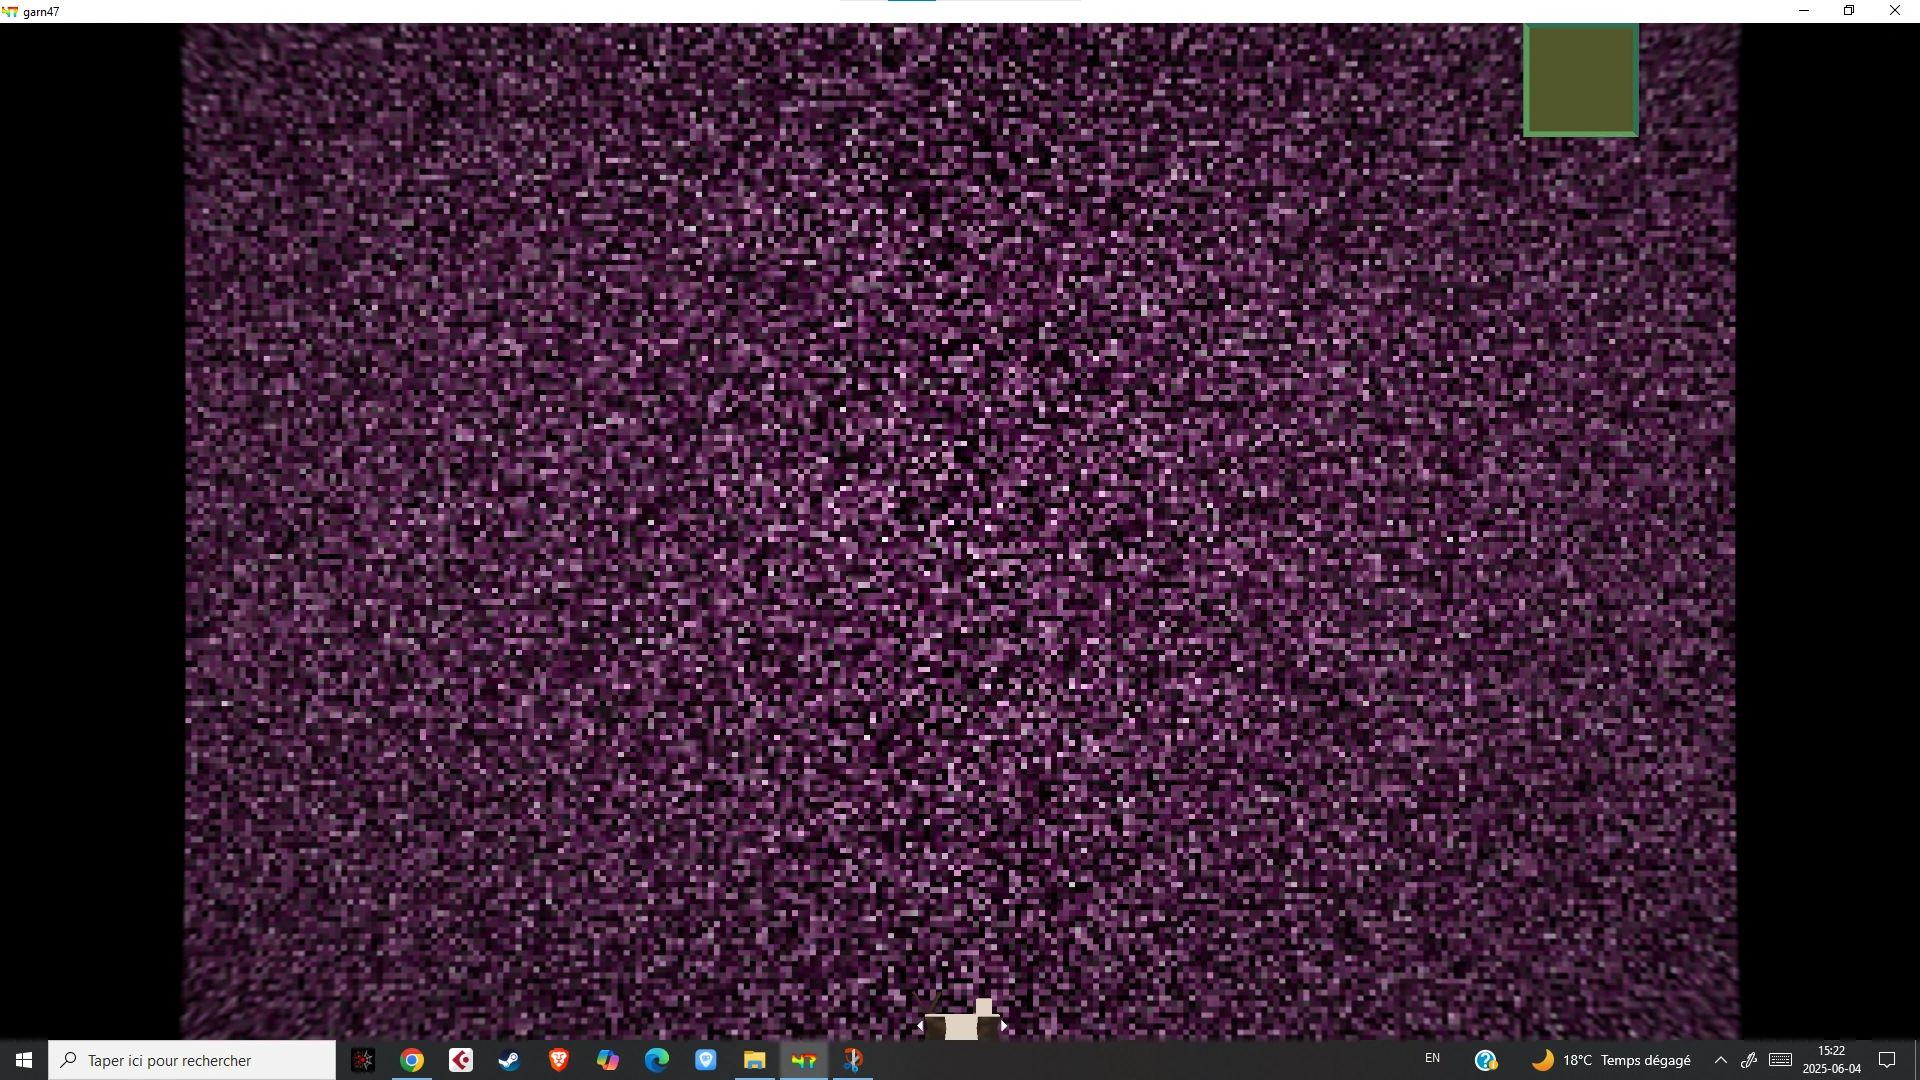Open Microsoft Edge from the taskbar
The width and height of the screenshot is (1920, 1080).
pos(657,1060)
